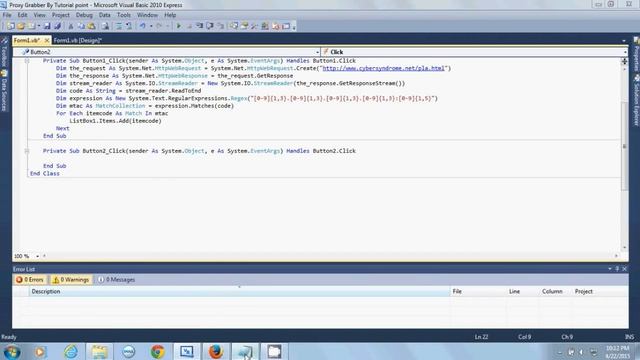Open the View menu
This screenshot has width=640, height=360.
pos(40,15)
